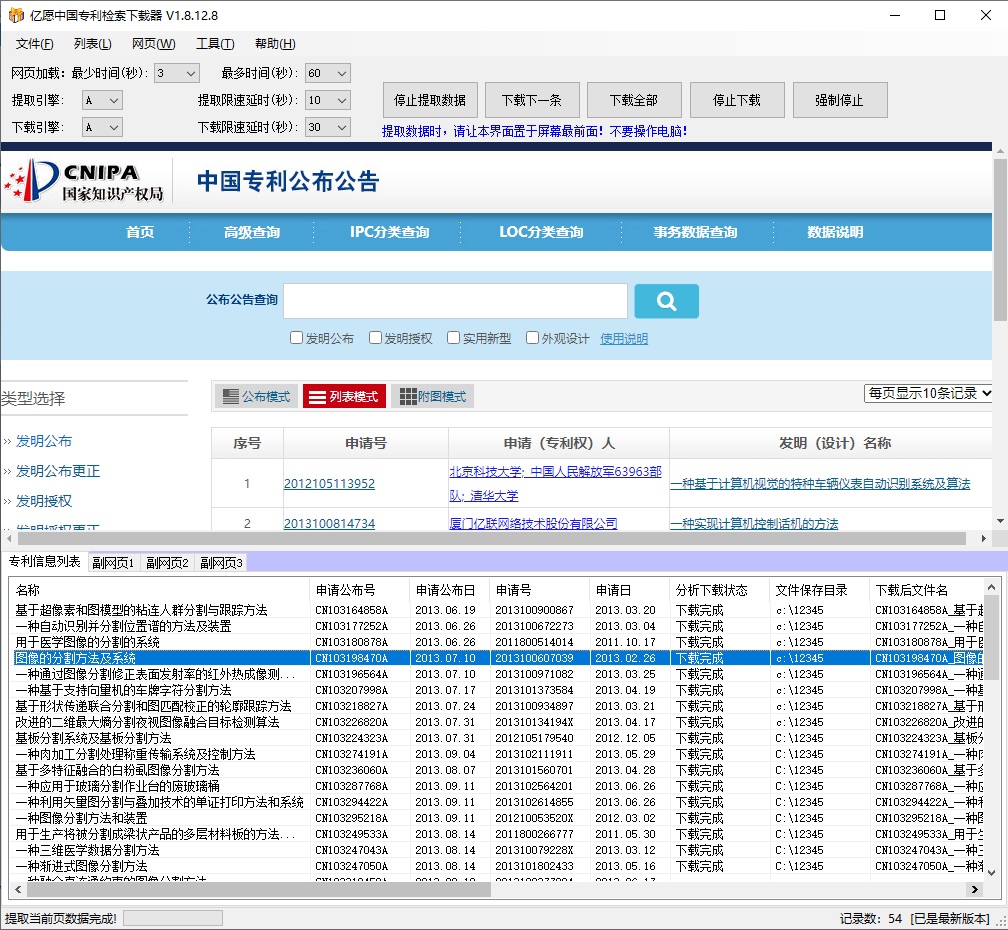Viewport: 1008px width, 930px height.
Task: Switch to 附图模式 view
Action: [x=433, y=397]
